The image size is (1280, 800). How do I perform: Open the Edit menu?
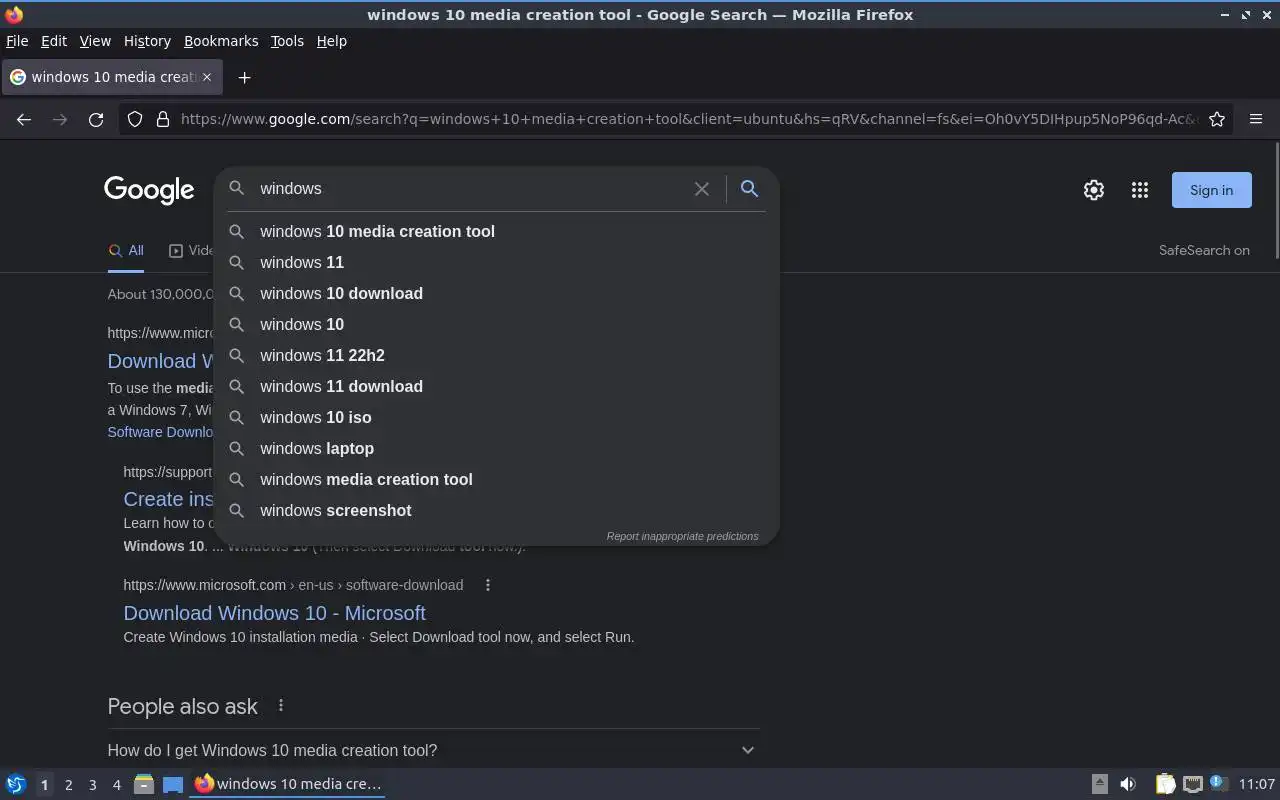pos(54,41)
